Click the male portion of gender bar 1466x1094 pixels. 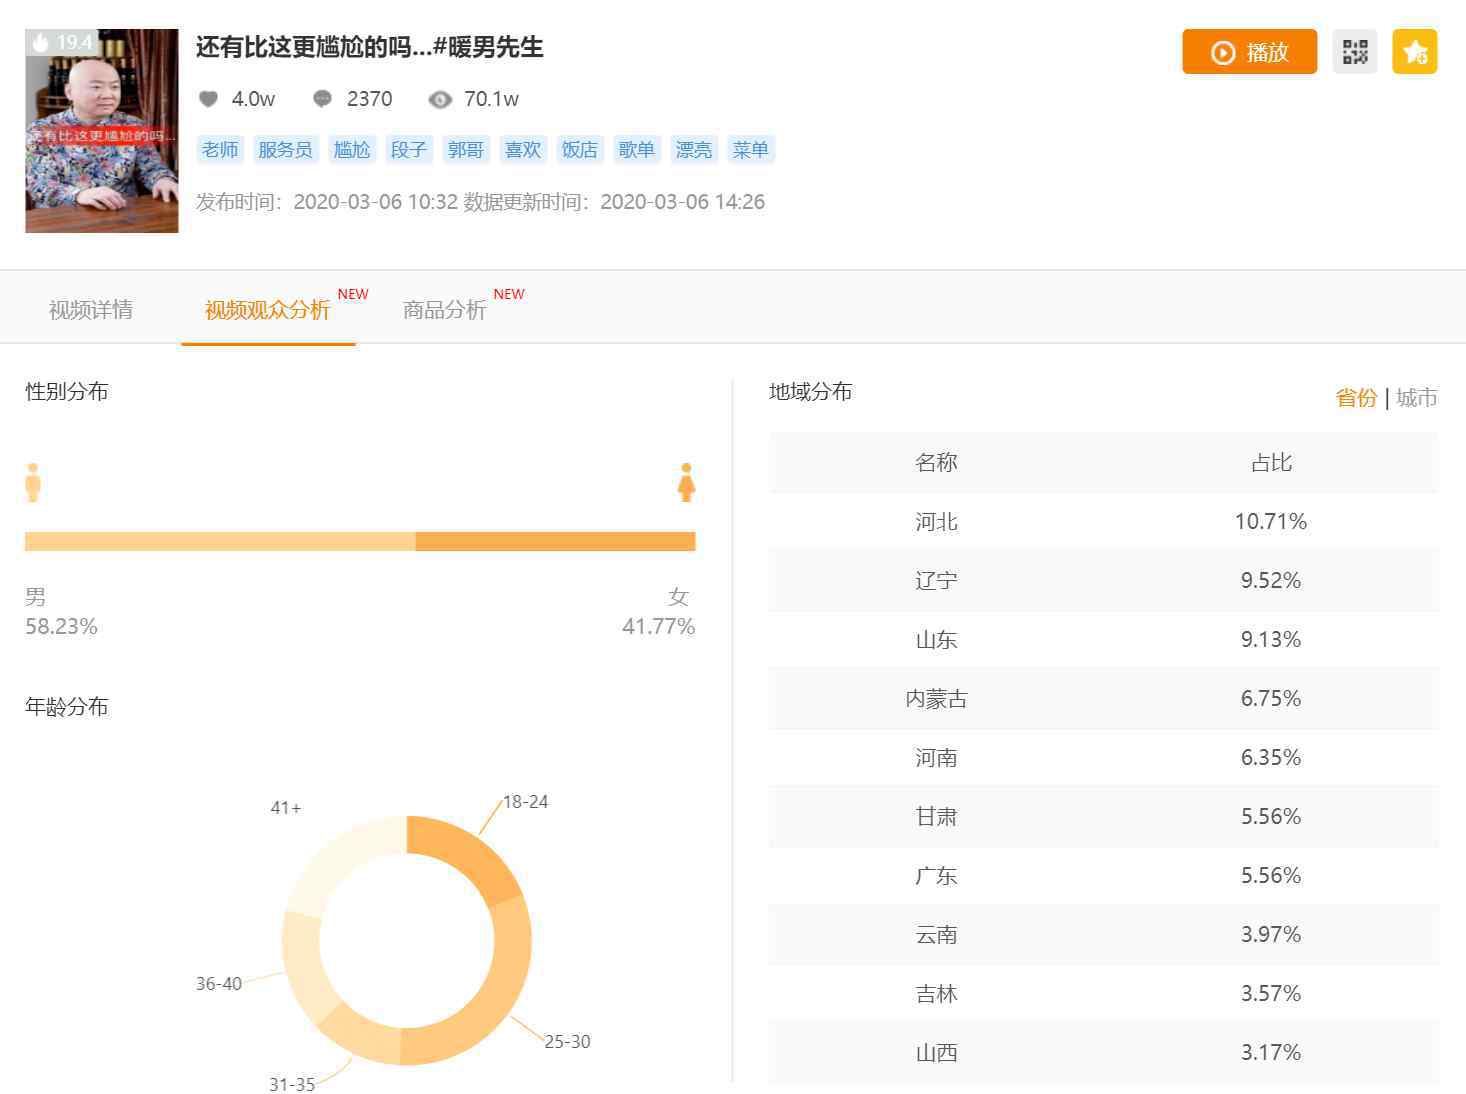(x=220, y=542)
